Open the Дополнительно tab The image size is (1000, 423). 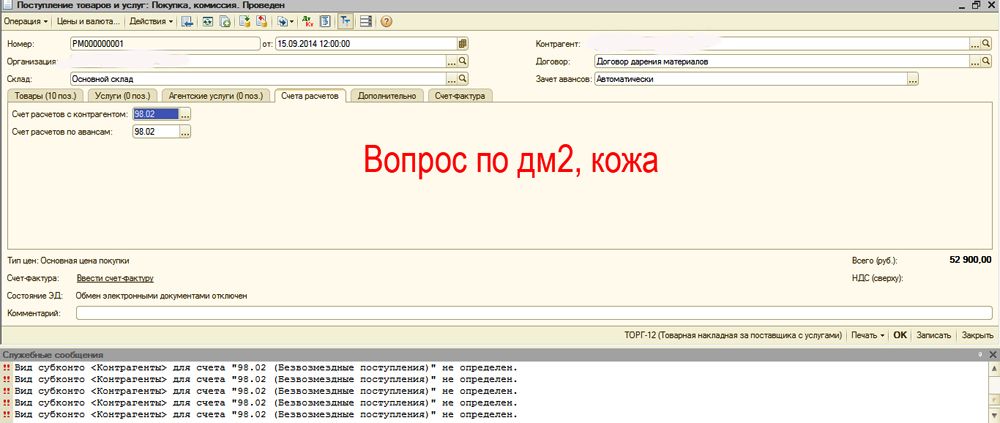(x=386, y=96)
